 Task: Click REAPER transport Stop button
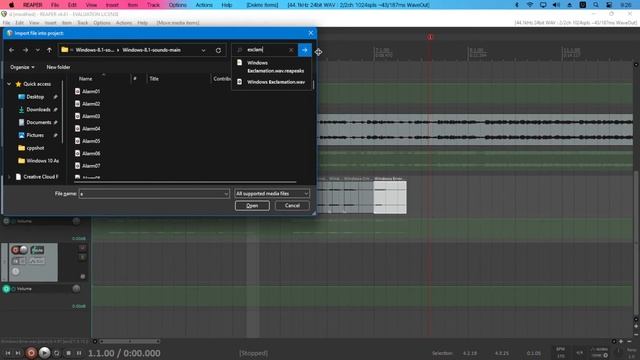68,353
